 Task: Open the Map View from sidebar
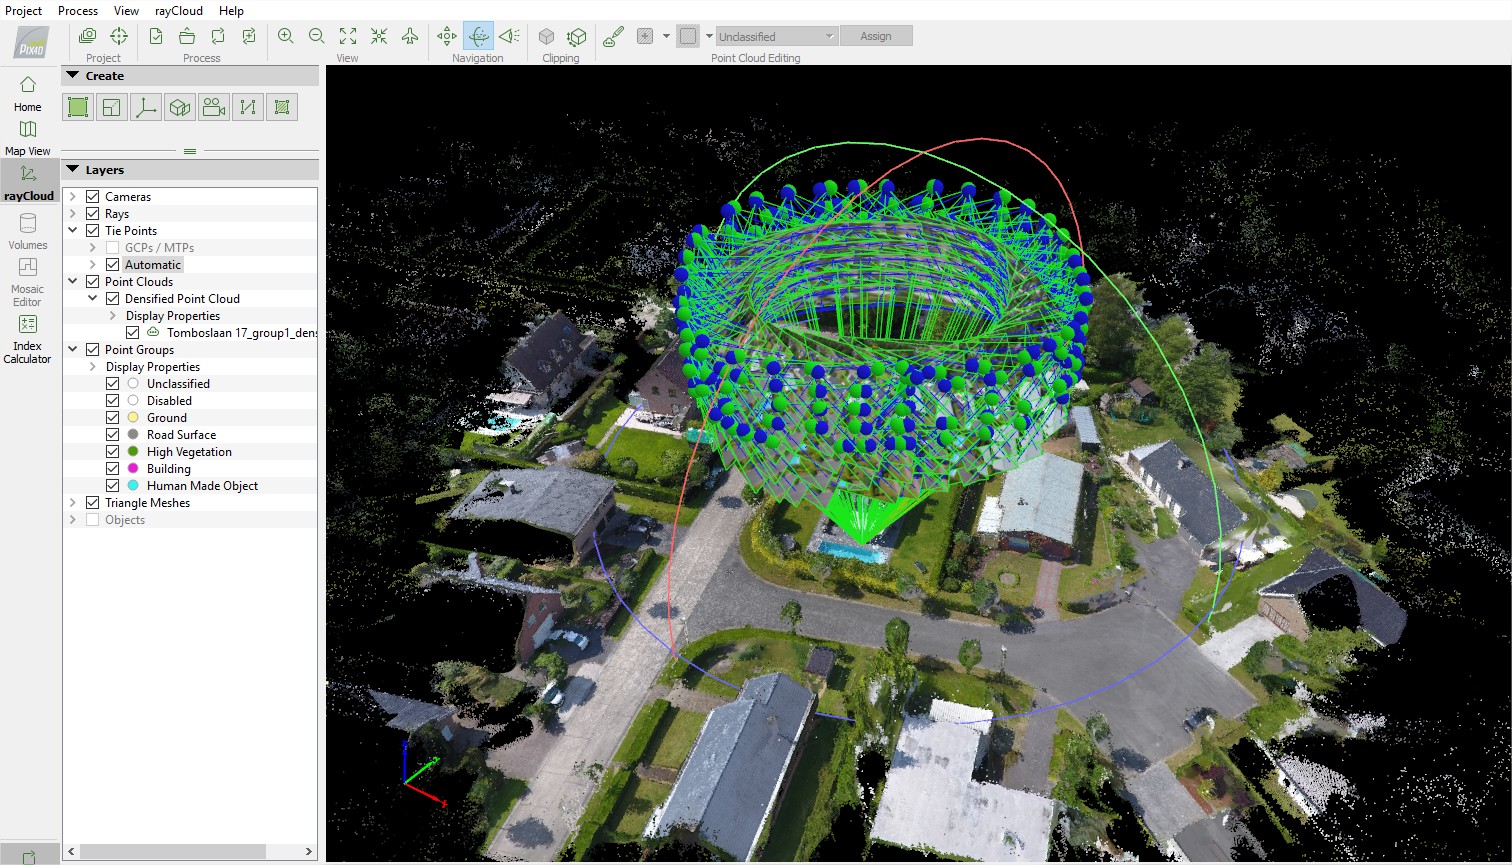pos(27,137)
